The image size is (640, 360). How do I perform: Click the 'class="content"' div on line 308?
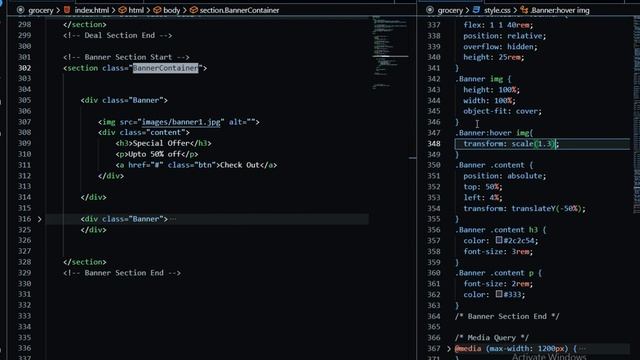coord(144,133)
